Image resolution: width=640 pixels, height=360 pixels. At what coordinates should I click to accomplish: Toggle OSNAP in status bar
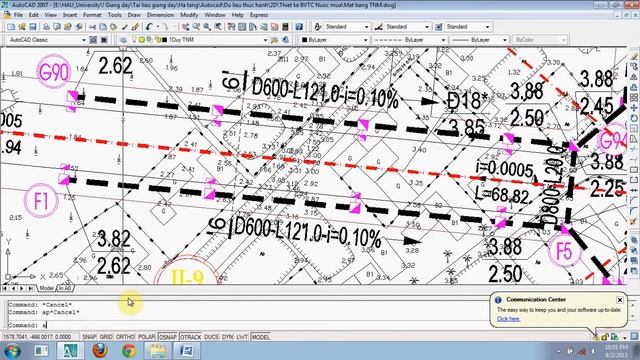tap(168, 337)
